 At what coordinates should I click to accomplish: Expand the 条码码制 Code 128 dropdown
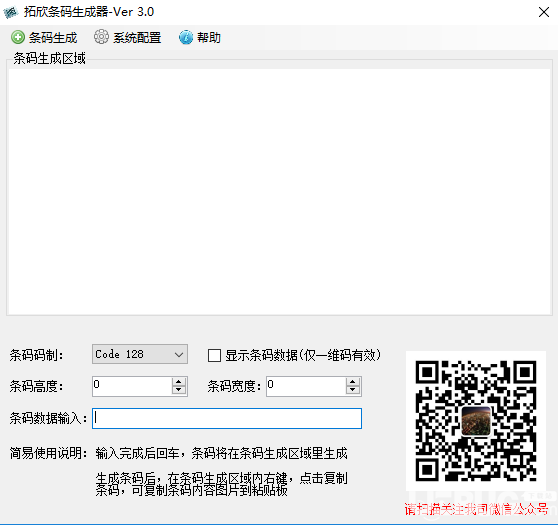coord(179,354)
